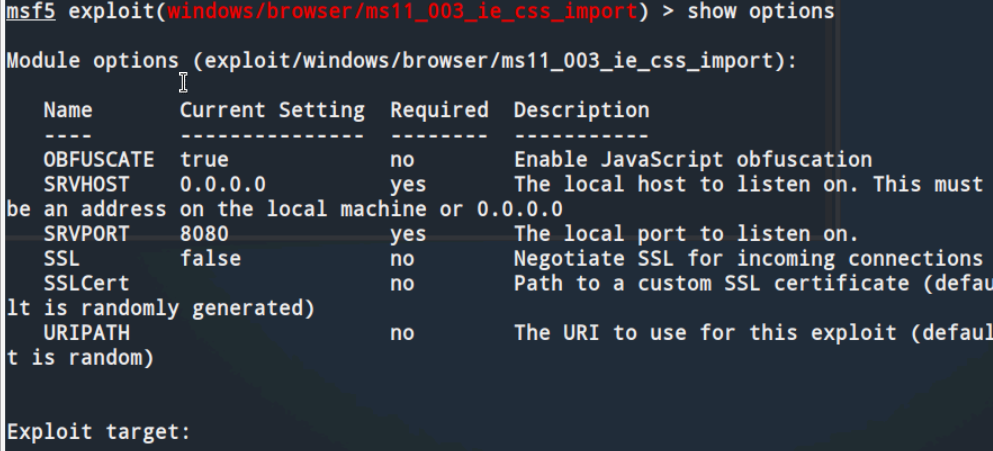The height and width of the screenshot is (451, 993).
Task: Click the Name column header
Action: coord(68,110)
